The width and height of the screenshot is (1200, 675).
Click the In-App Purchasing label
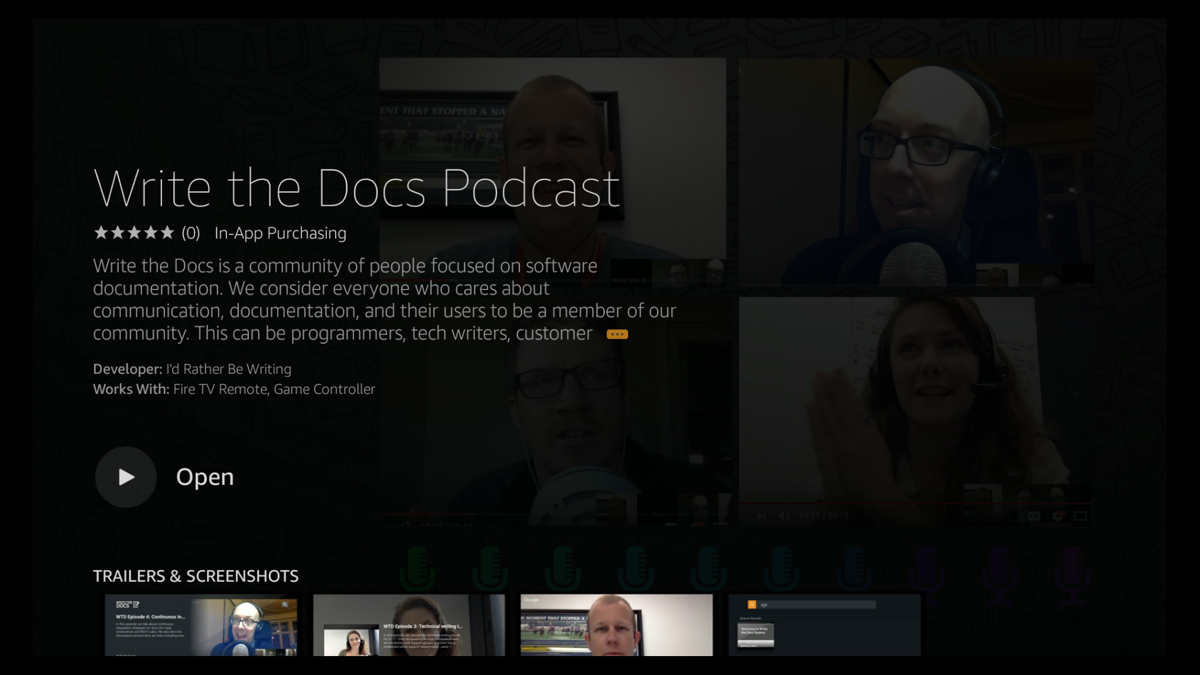pos(280,232)
